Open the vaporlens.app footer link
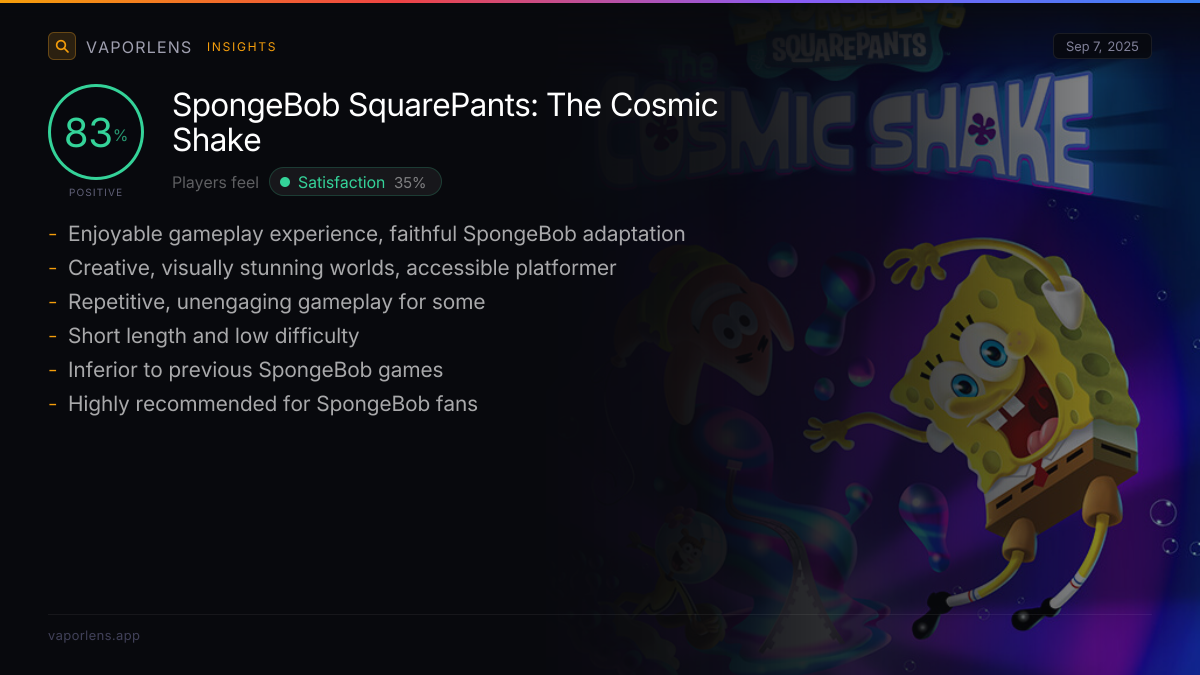 pos(94,635)
